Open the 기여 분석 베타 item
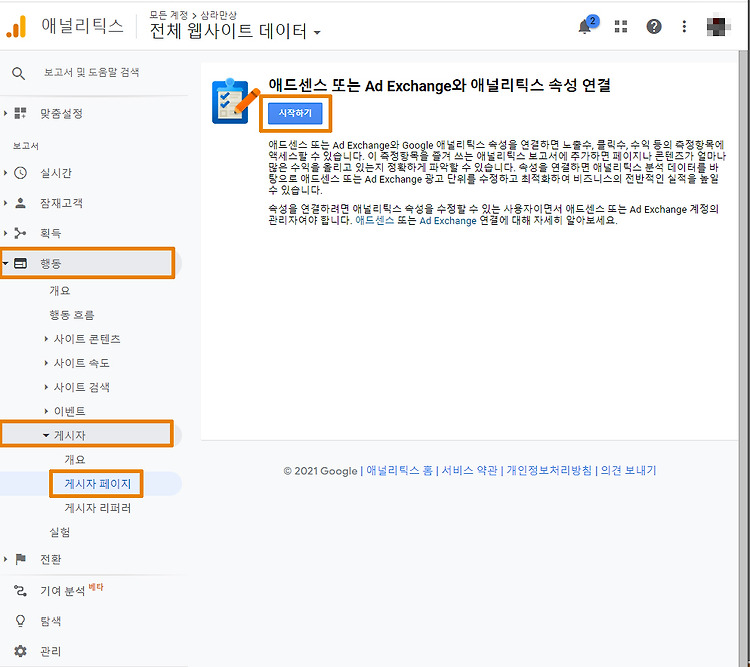The height and width of the screenshot is (667, 750). coord(72,590)
